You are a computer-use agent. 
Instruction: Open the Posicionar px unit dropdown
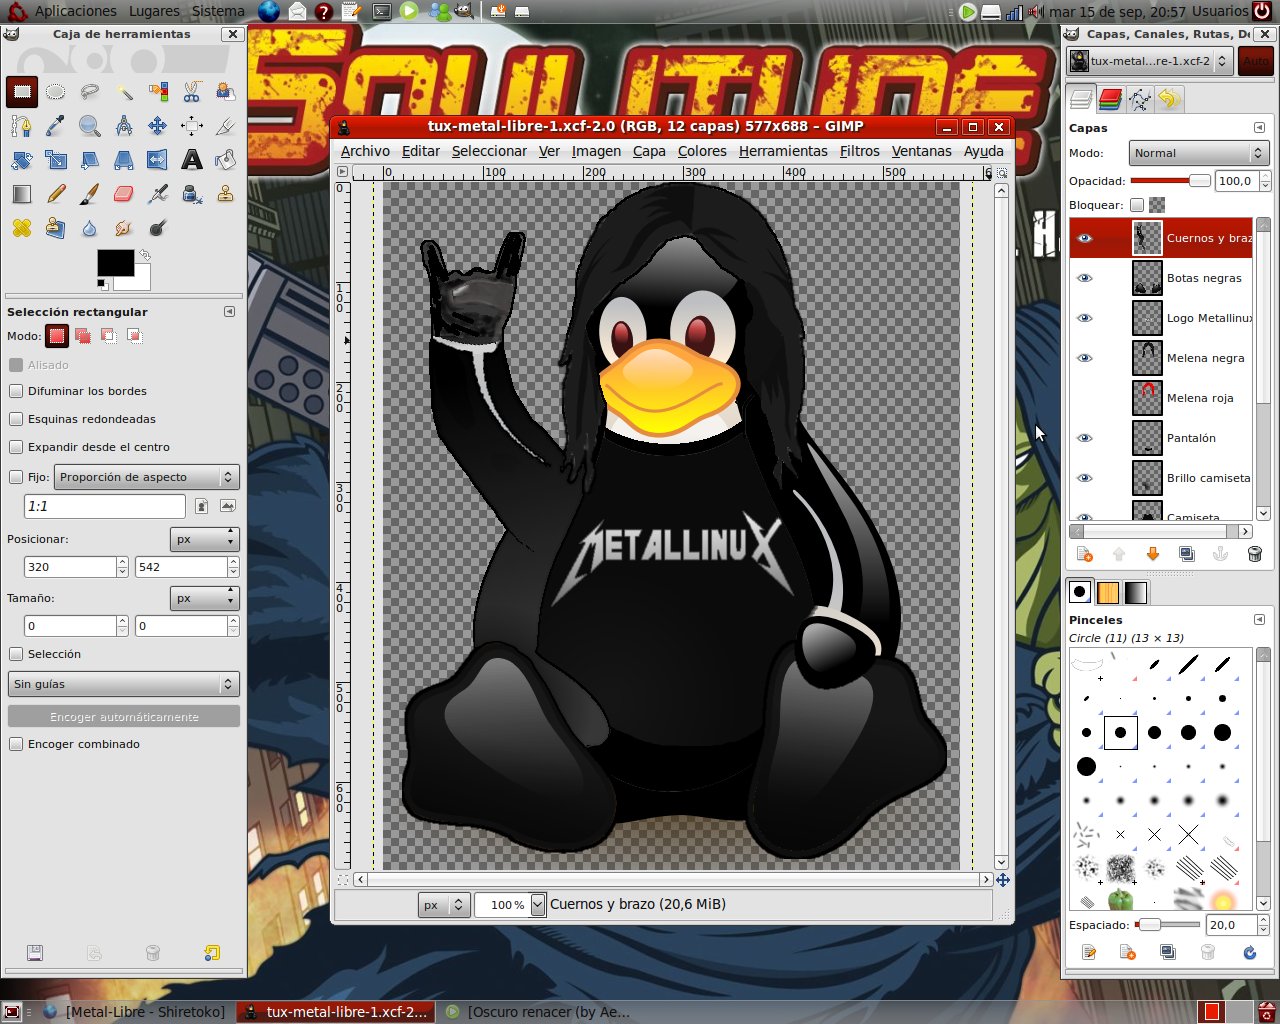pos(205,539)
